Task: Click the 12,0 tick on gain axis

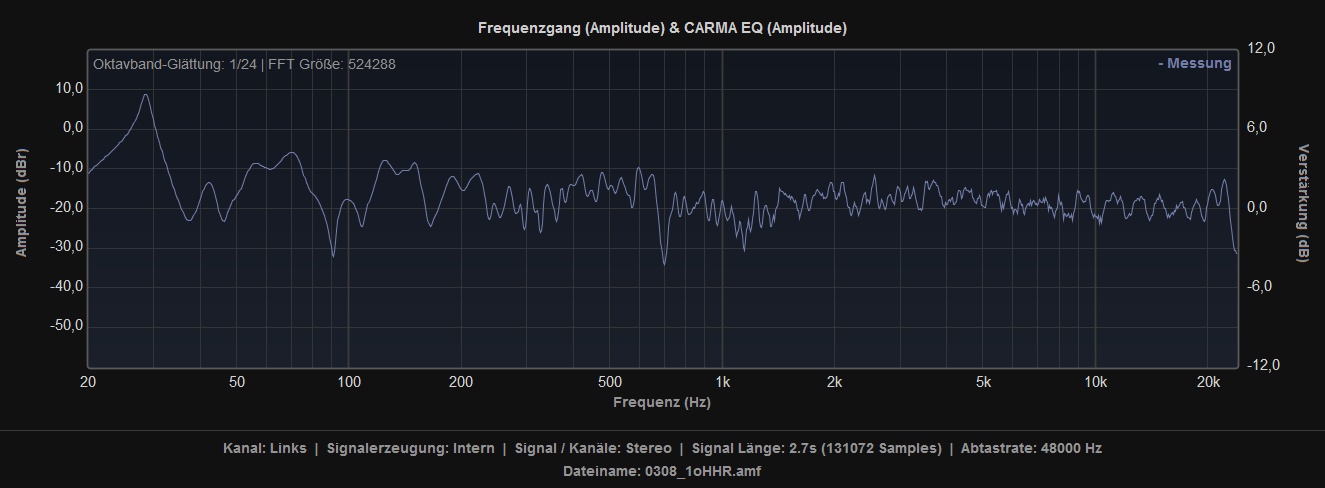Action: [1262, 48]
